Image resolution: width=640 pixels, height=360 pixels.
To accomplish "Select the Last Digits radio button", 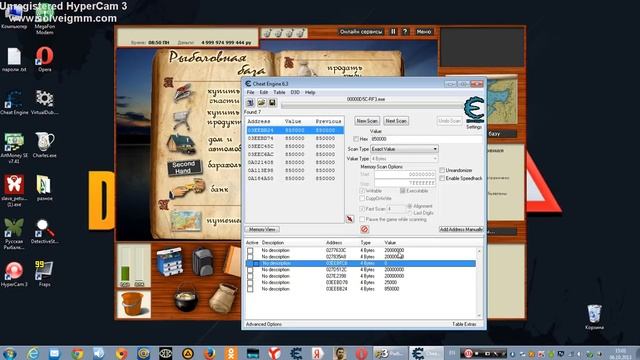I will (x=410, y=213).
